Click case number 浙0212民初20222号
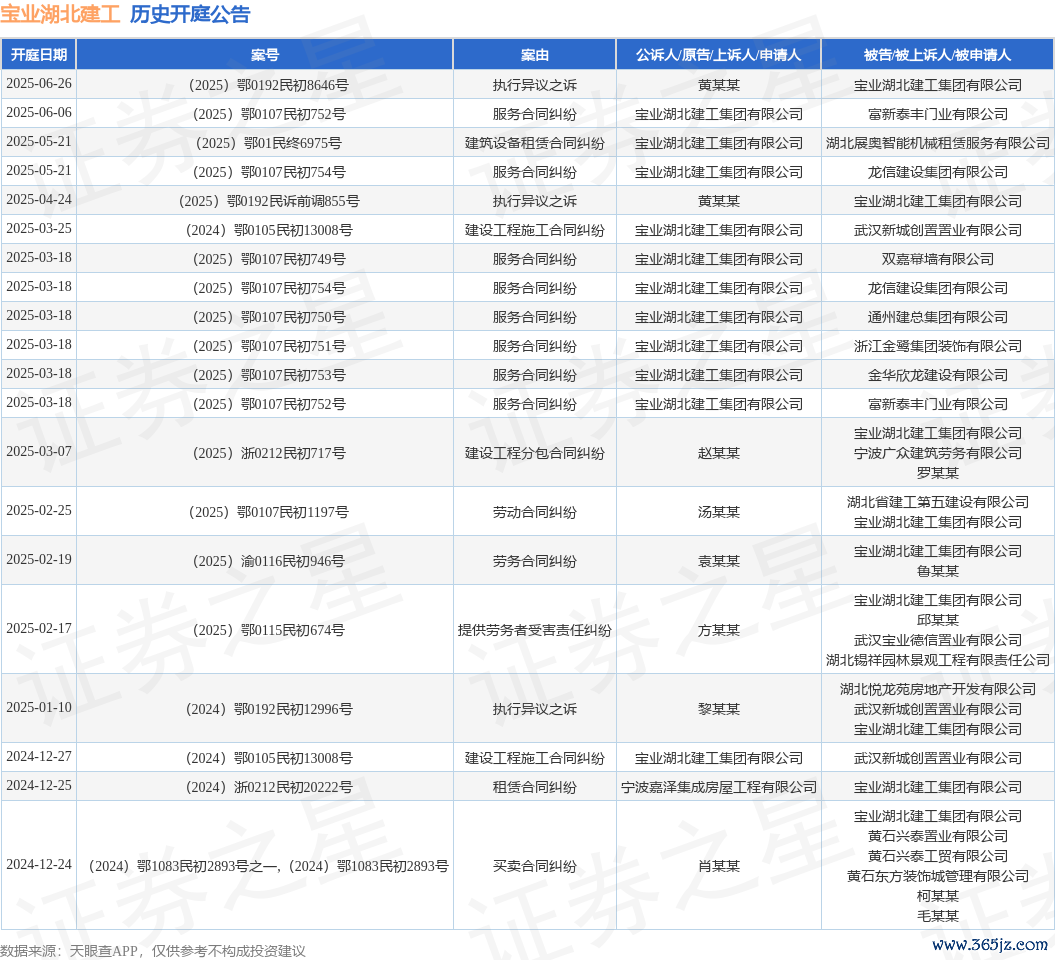 pos(268,787)
